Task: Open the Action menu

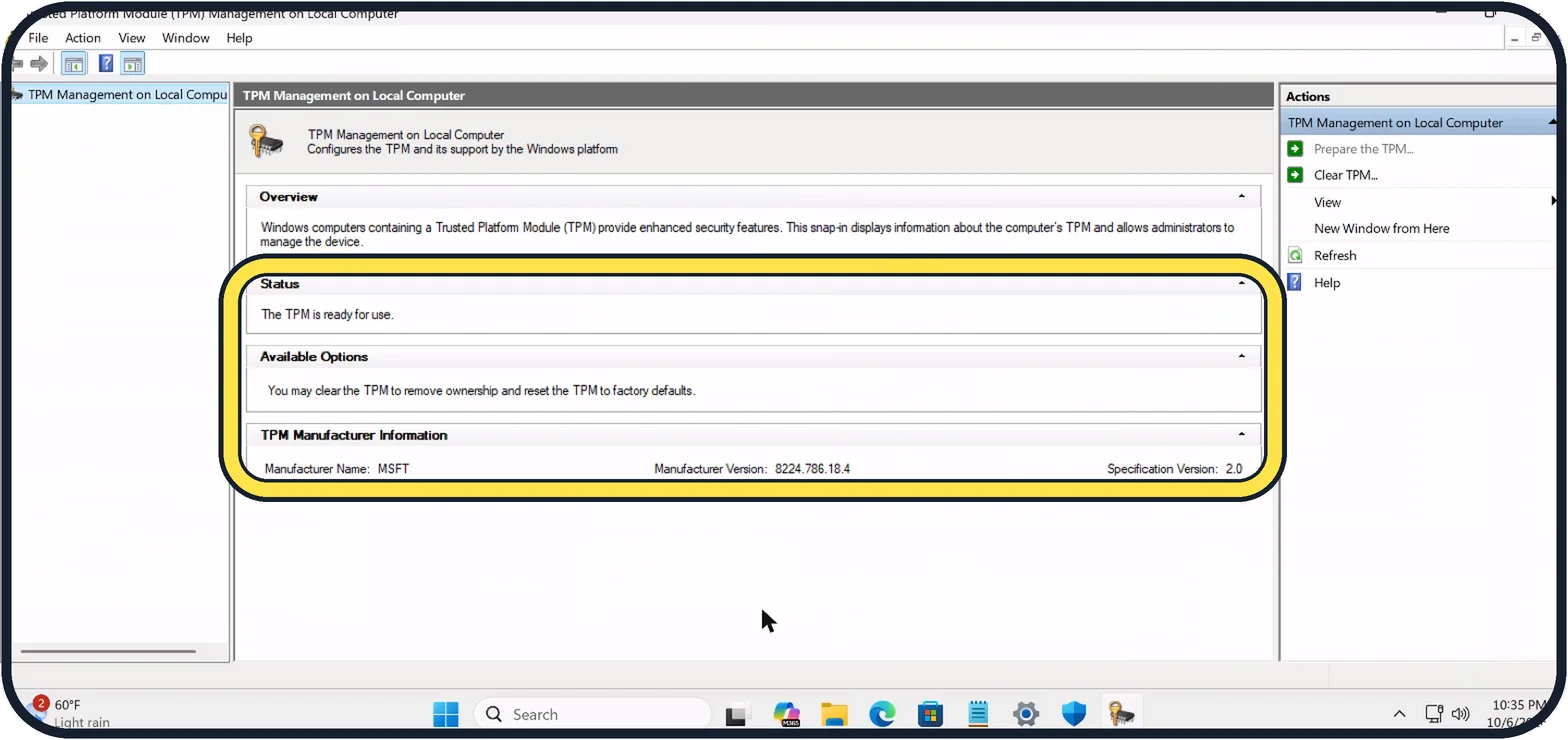Action: (83, 38)
